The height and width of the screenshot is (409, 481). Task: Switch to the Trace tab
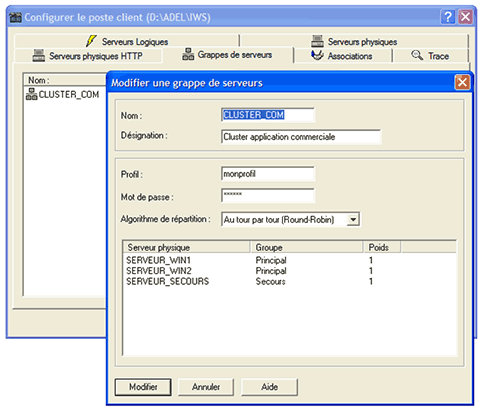(430, 56)
